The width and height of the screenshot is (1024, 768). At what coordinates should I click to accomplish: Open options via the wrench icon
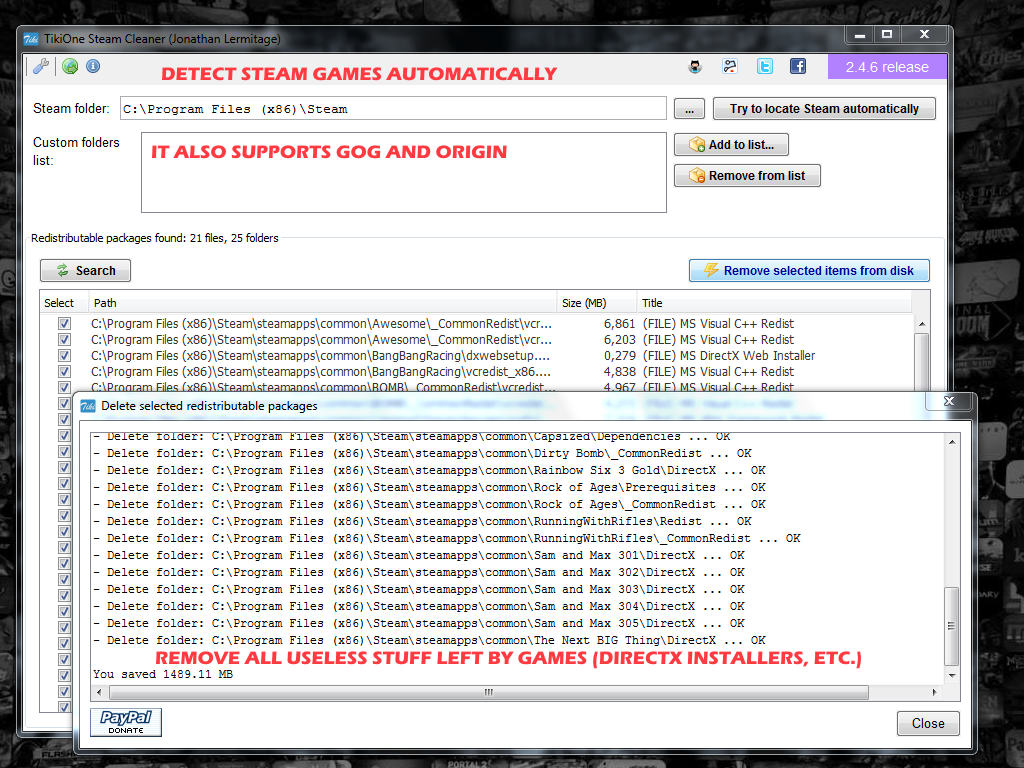(40, 66)
